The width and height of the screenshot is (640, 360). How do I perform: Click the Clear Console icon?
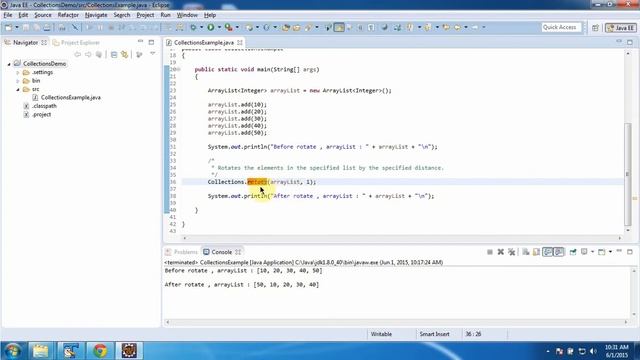click(526, 252)
